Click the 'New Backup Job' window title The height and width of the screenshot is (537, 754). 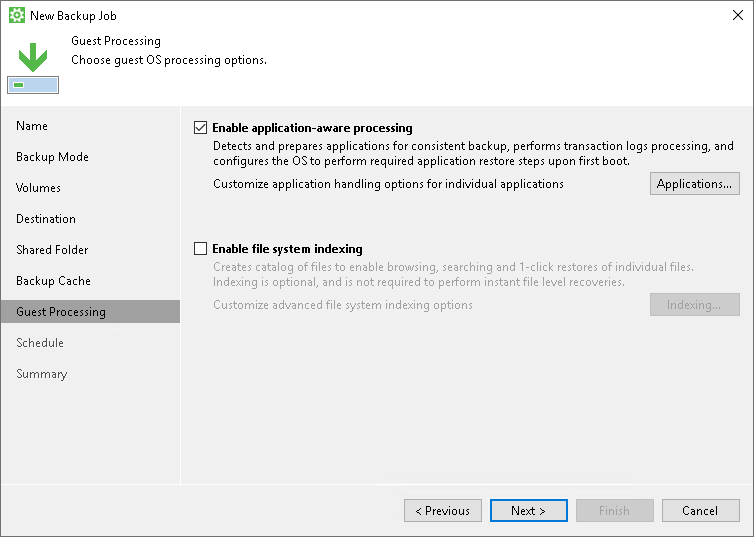(x=73, y=16)
